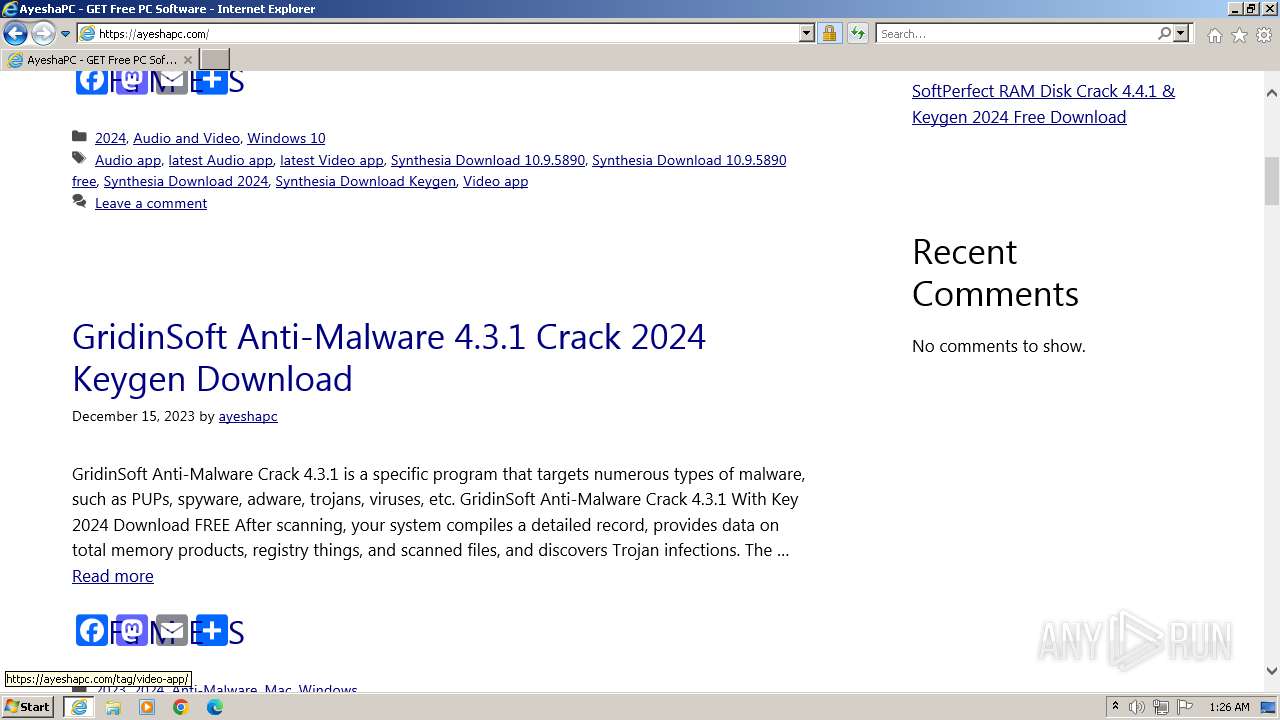This screenshot has height=720, width=1280.
Task: Launch Chrome from the taskbar
Action: (181, 707)
